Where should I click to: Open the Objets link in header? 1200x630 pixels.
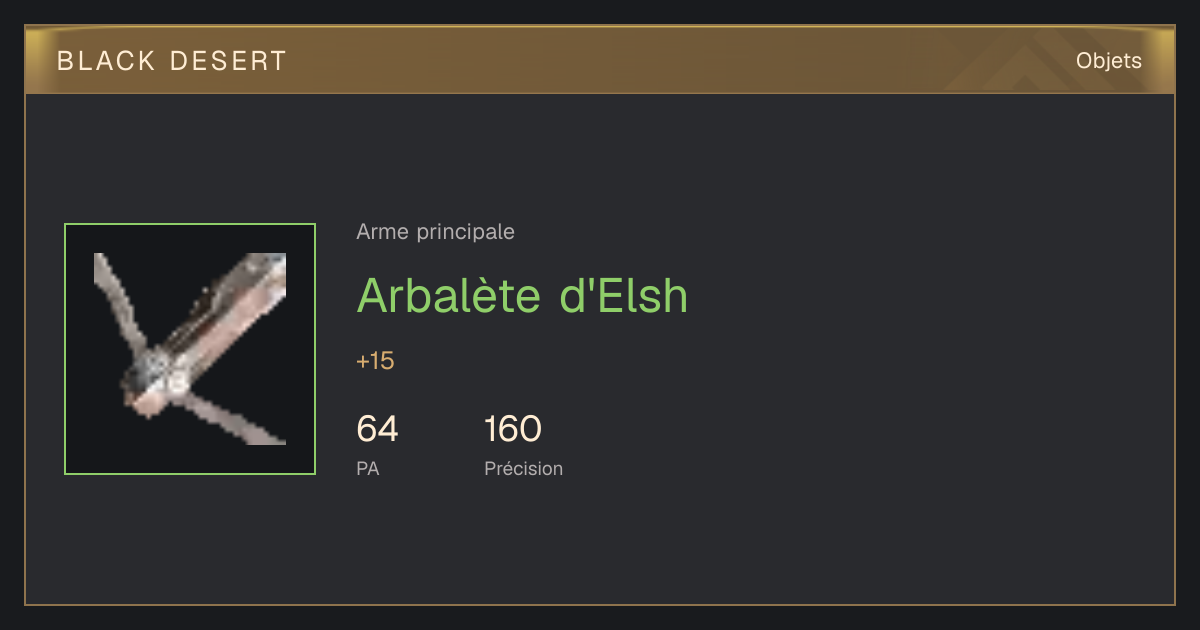(x=1108, y=61)
